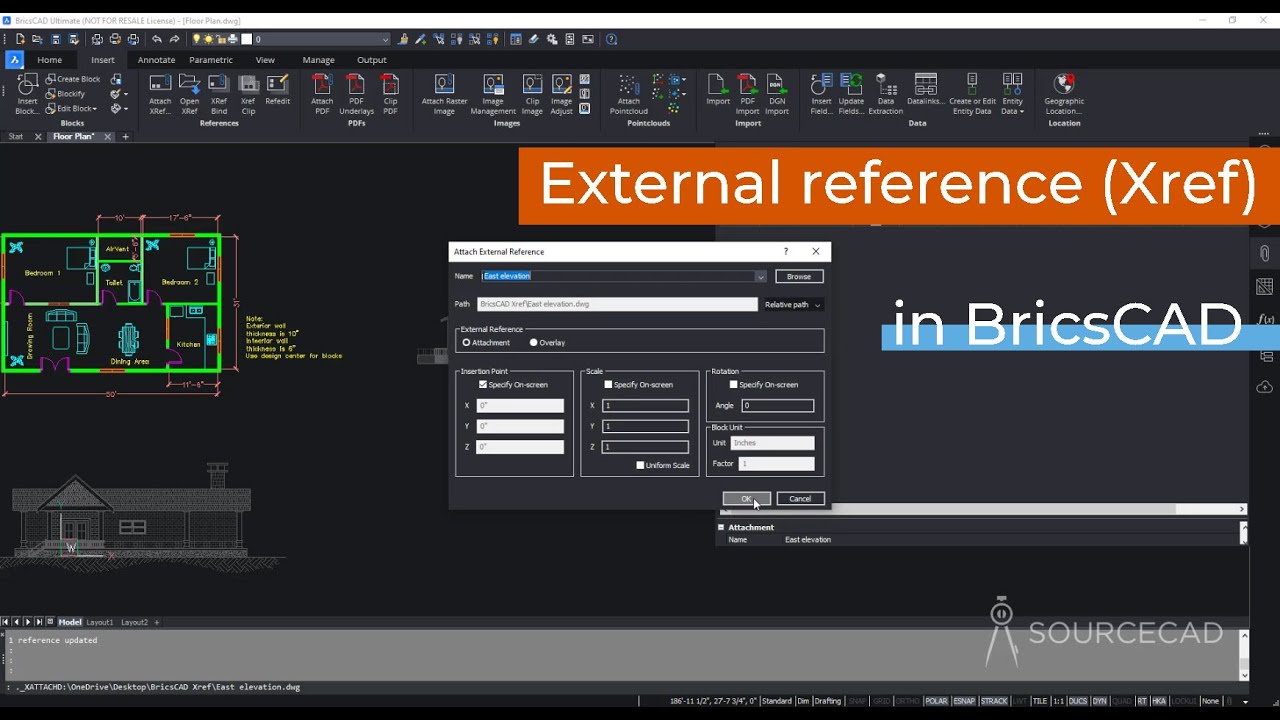Collapse the Attachment section in panel

[721, 527]
